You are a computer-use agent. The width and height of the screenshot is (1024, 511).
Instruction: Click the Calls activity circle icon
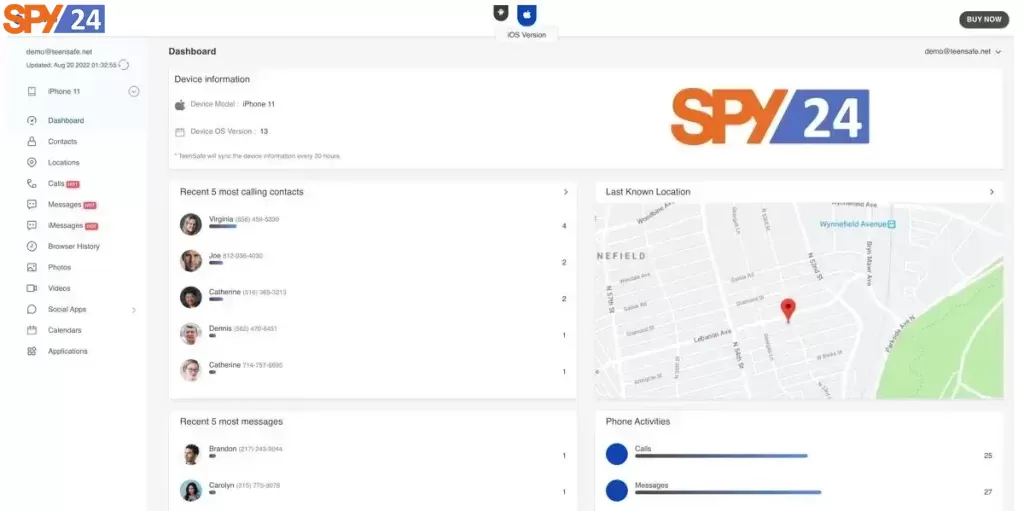click(x=616, y=454)
